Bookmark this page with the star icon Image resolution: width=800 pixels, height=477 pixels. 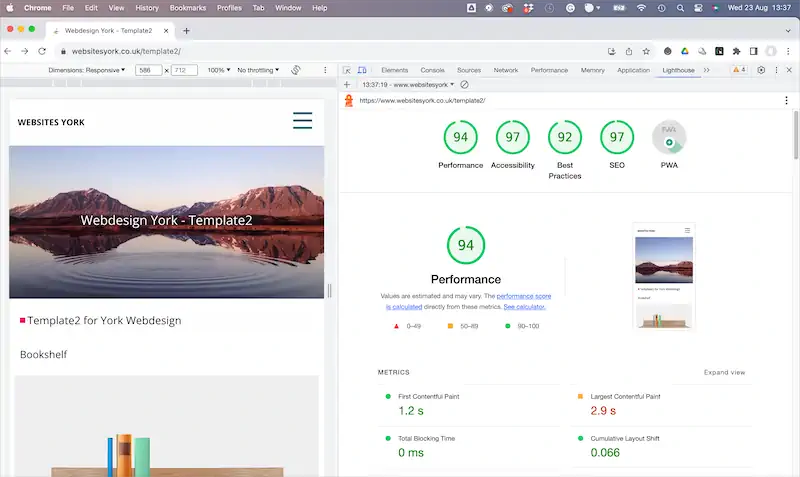coord(646,51)
